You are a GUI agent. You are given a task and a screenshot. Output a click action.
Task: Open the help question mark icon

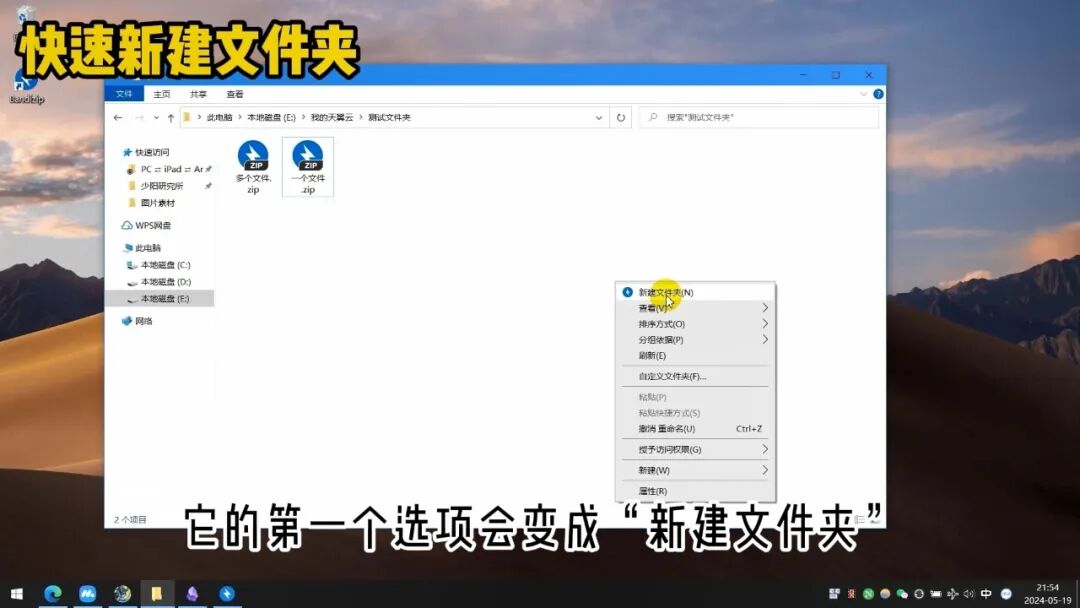[877, 94]
